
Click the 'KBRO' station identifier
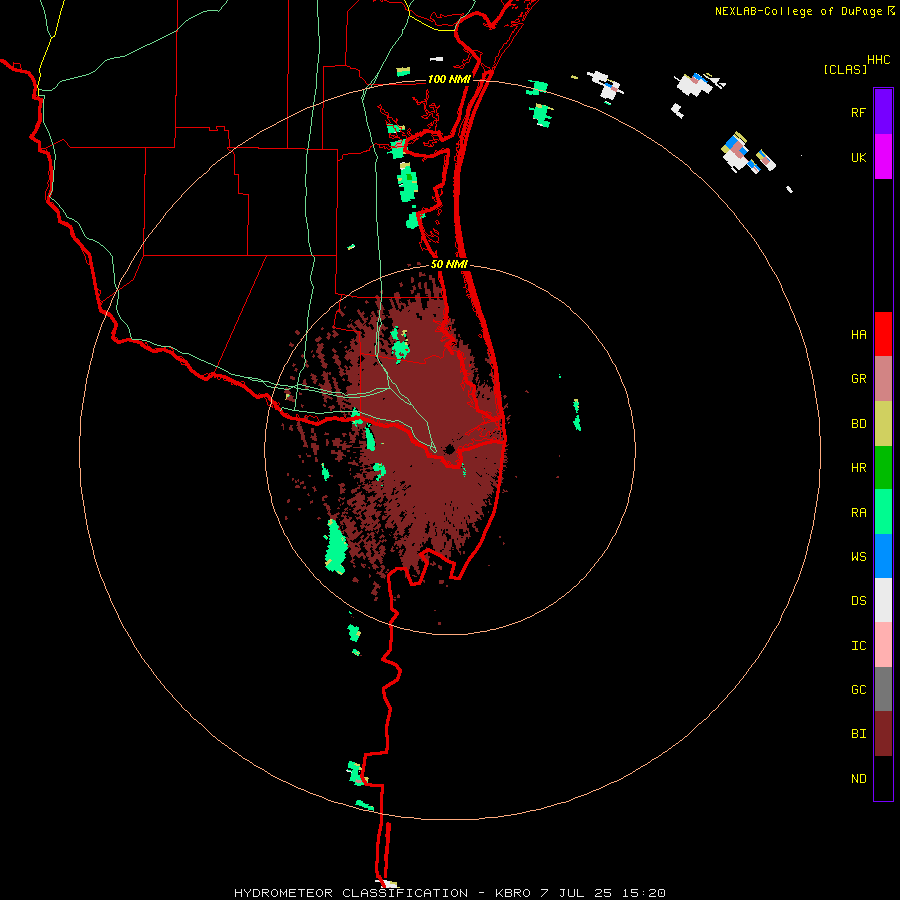click(513, 893)
